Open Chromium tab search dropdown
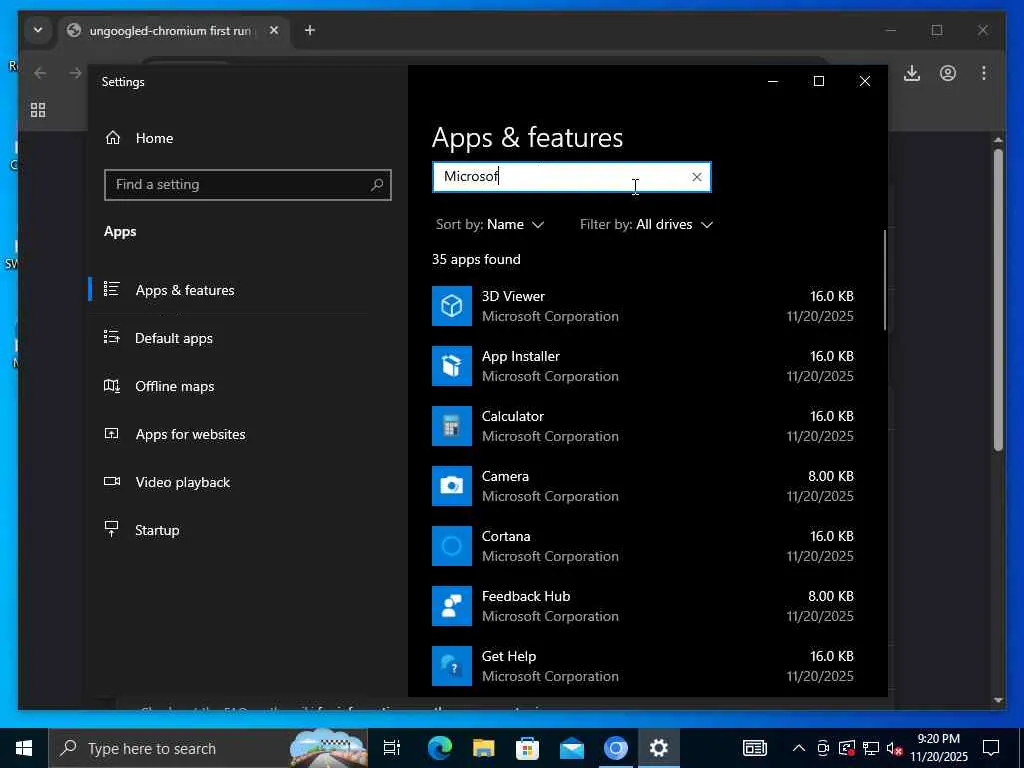 38,30
